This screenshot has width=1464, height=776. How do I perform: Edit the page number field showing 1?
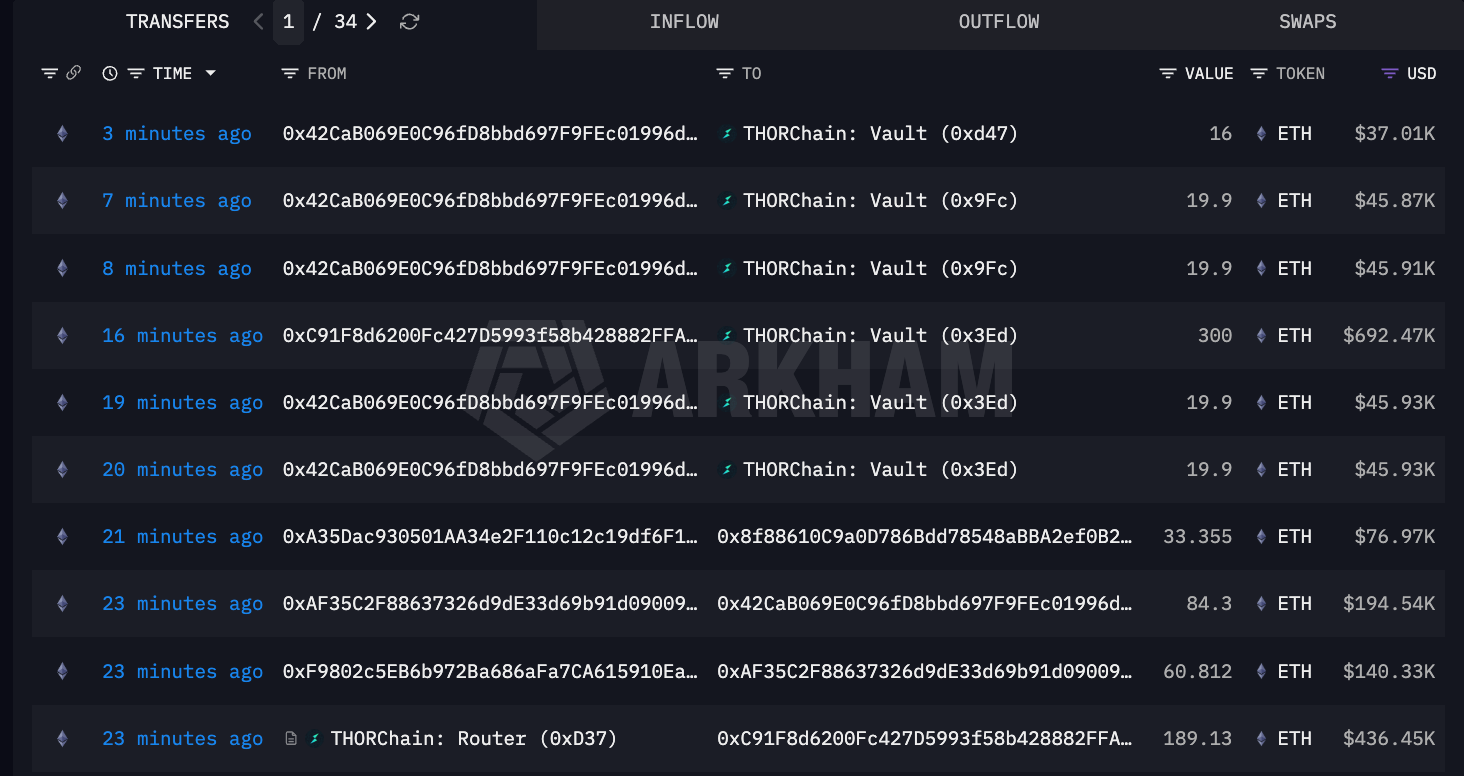point(288,21)
